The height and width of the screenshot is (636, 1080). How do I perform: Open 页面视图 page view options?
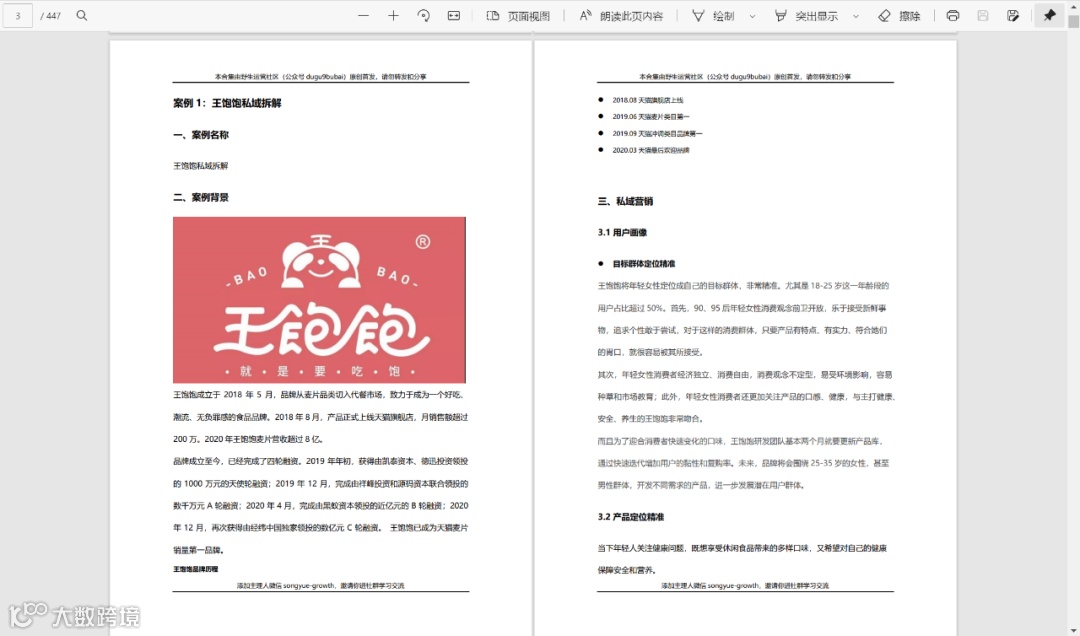tap(519, 16)
